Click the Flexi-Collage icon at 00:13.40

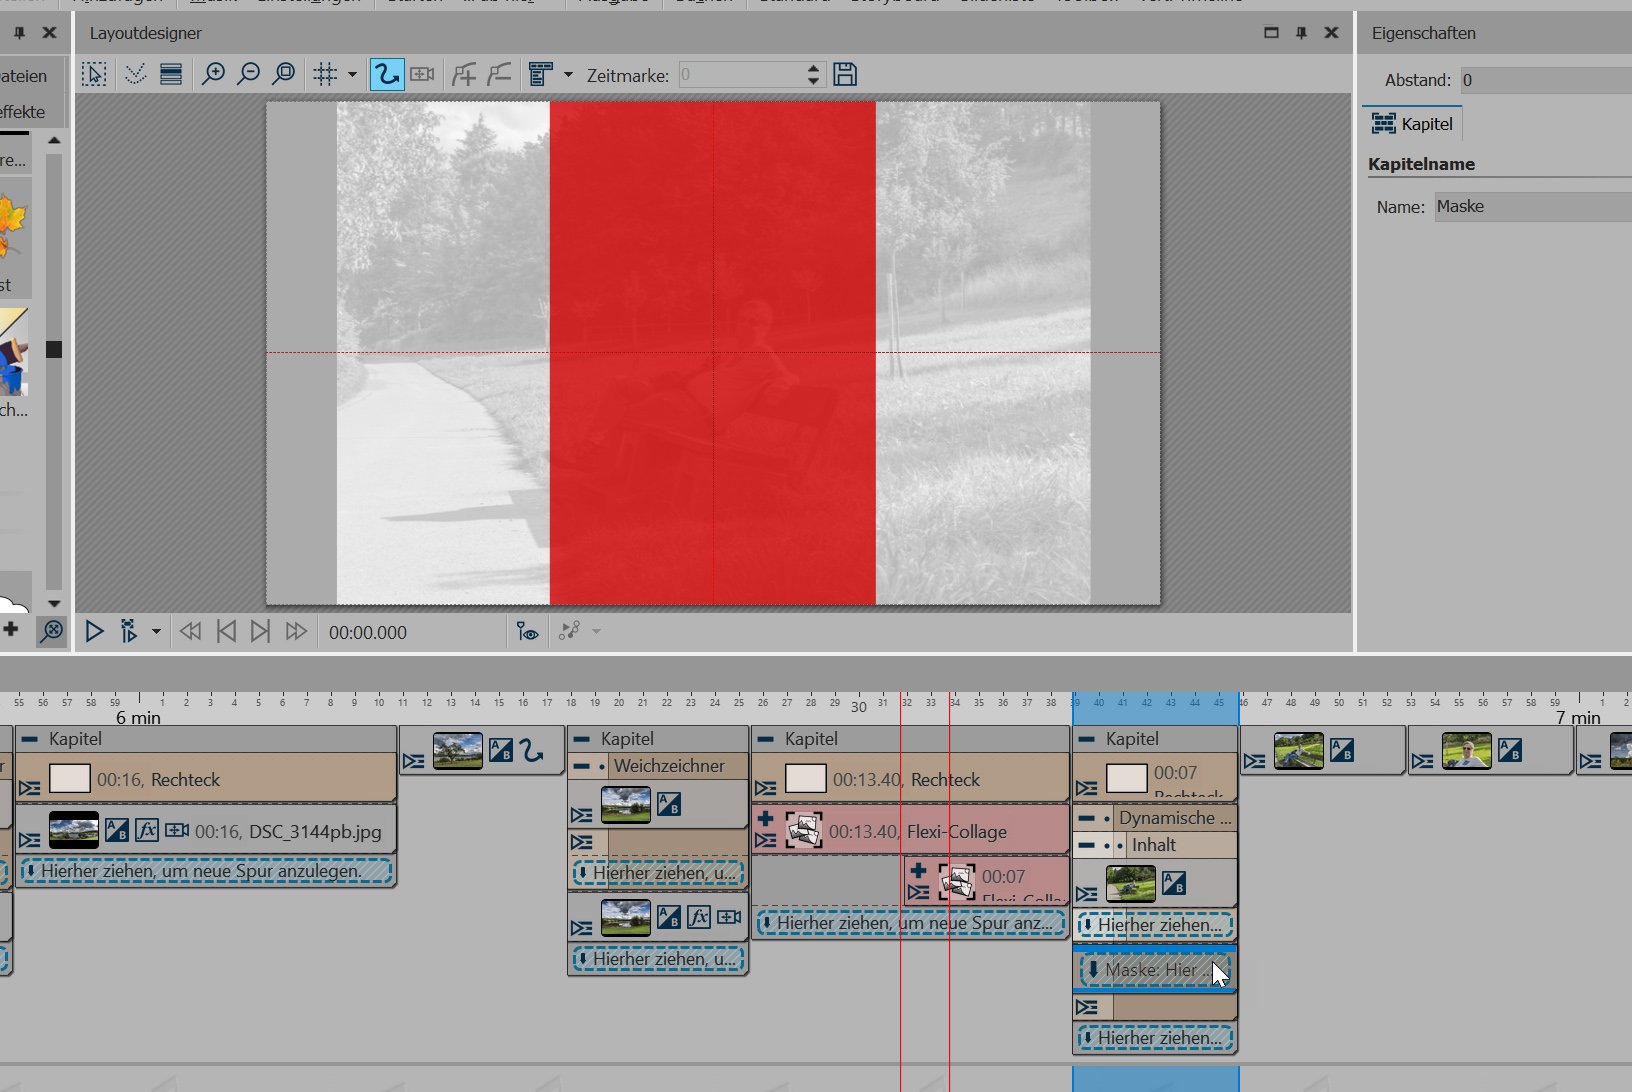click(x=804, y=831)
